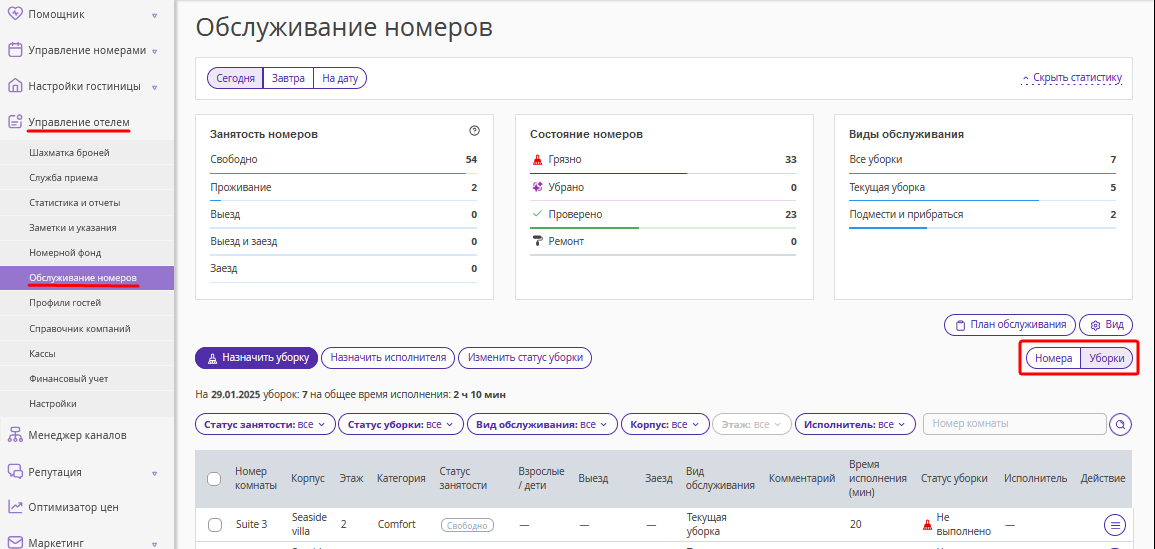This screenshot has width=1155, height=549.
Task: Expand the Исполнитель filter dropdown
Action: (855, 424)
